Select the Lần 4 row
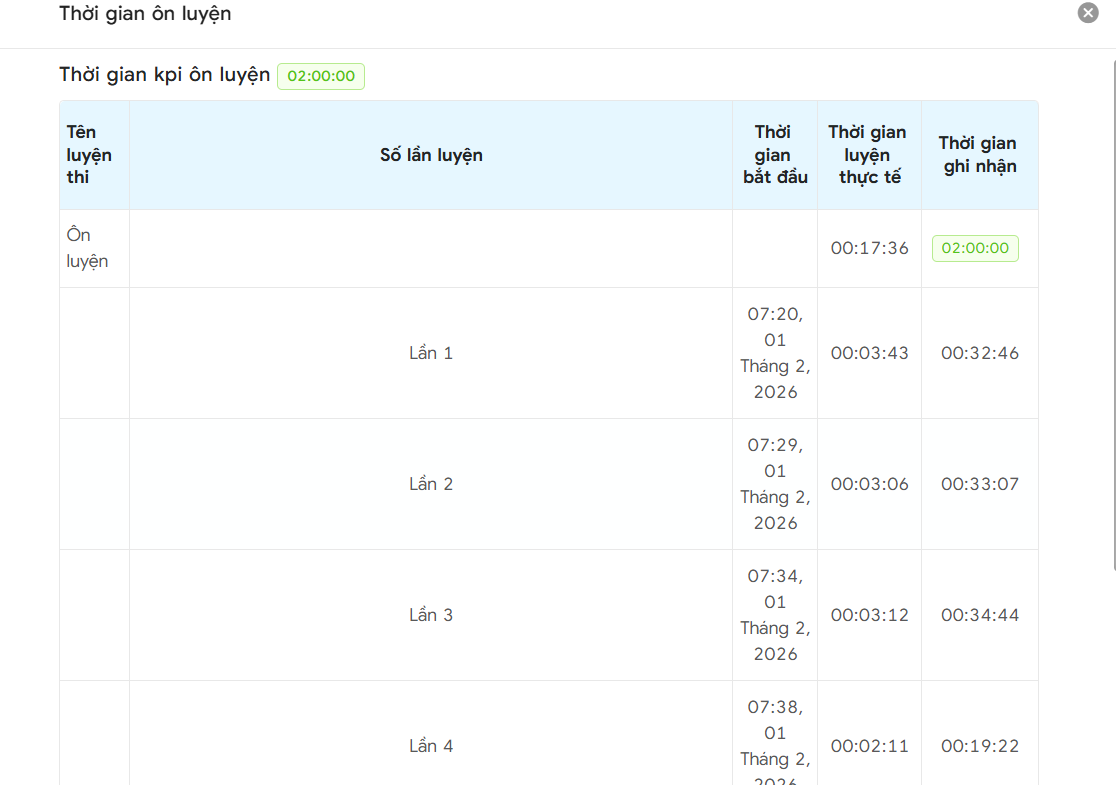The image size is (1116, 785). (x=549, y=733)
